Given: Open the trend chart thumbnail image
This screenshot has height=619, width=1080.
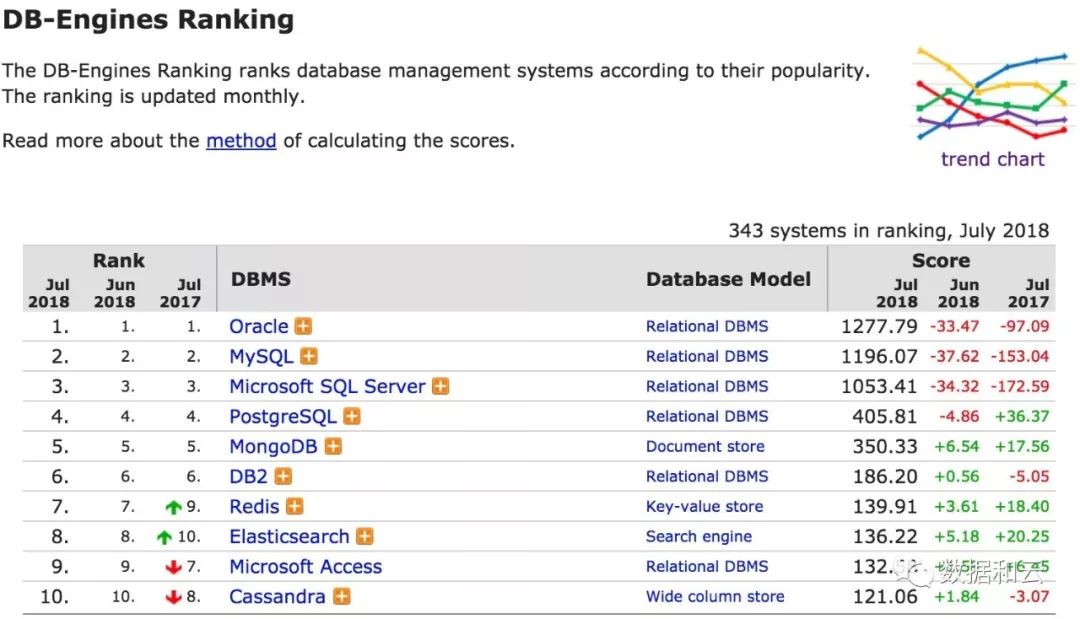Looking at the screenshot, I should 993,93.
